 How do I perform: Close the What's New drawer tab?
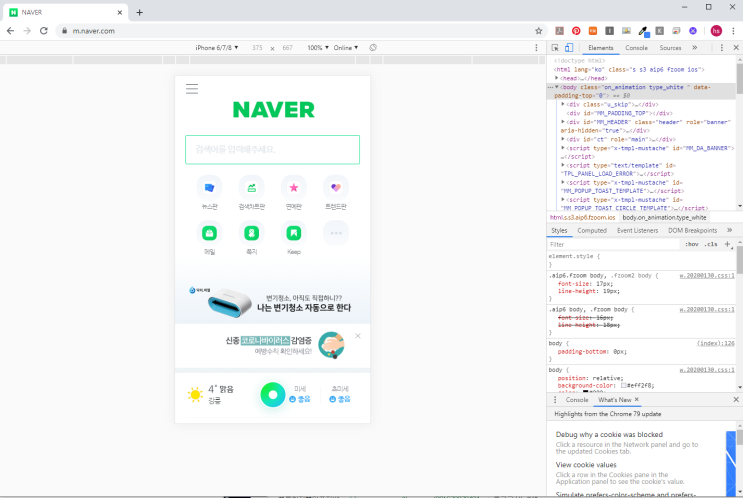(636, 399)
